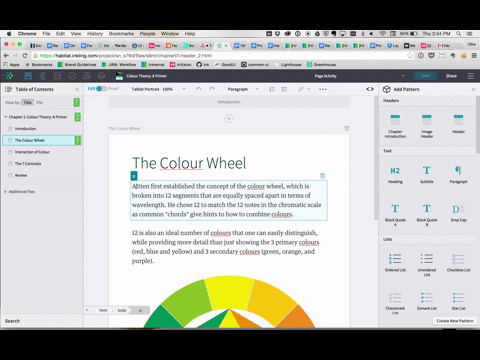Open the View menu in menu bar

[x=76, y=34]
